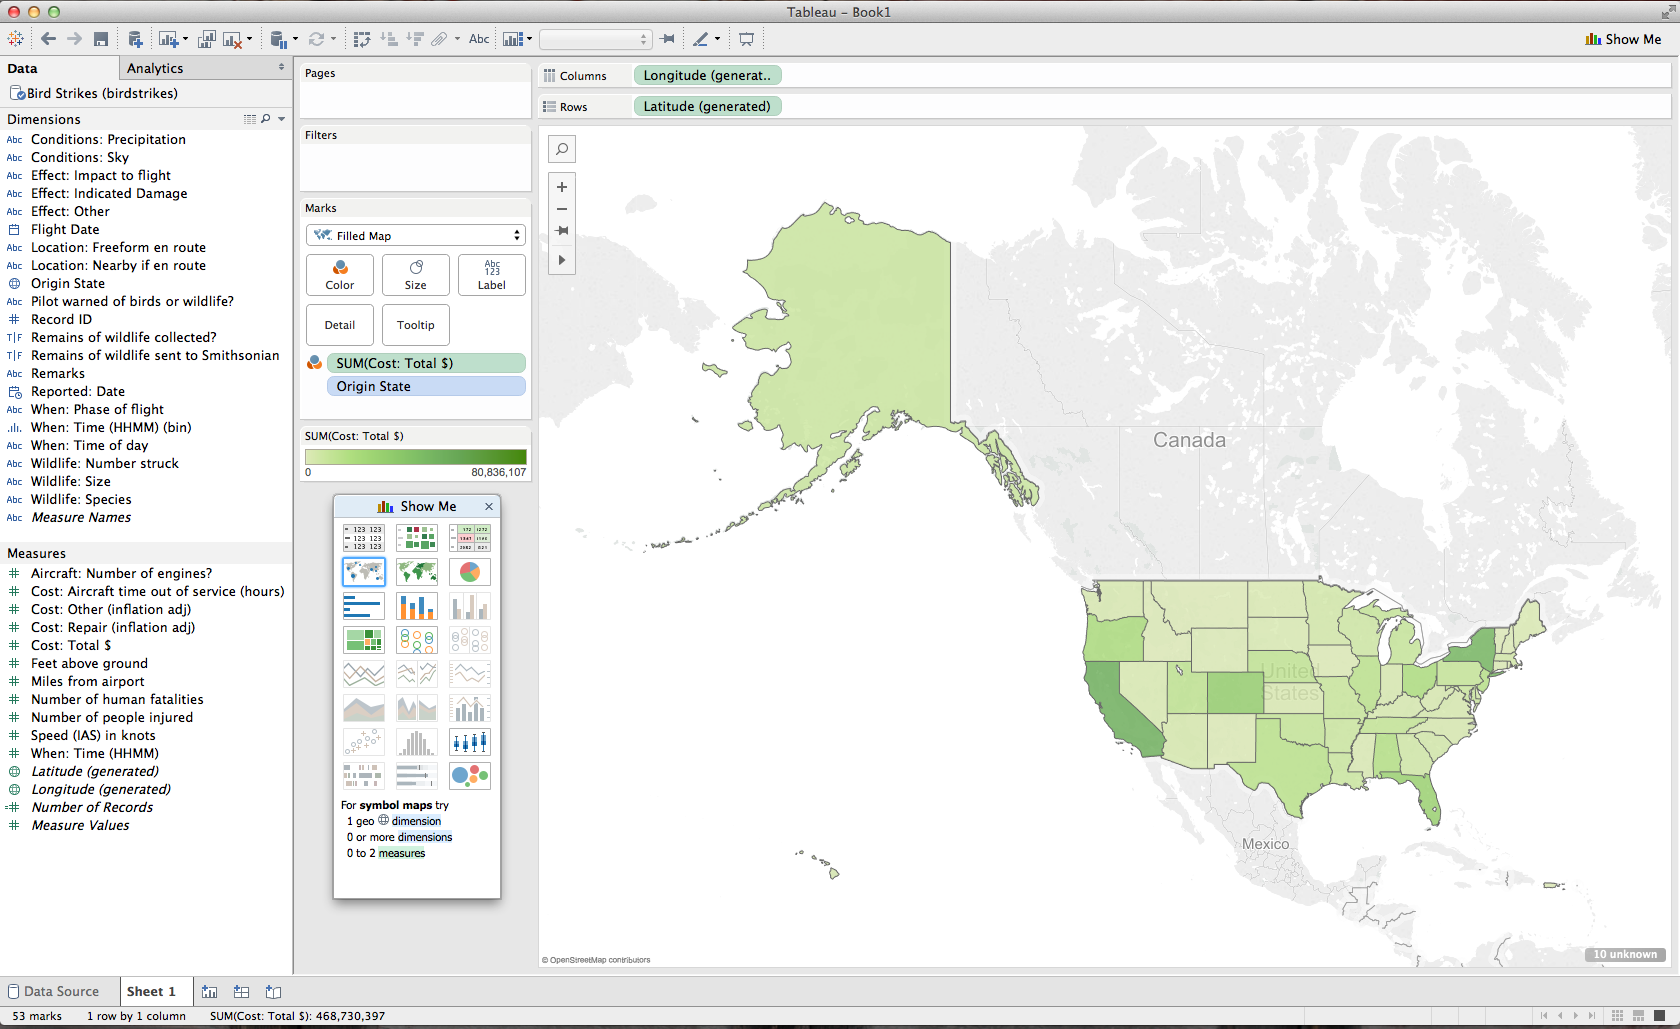
Task: Pick packed bubbles chart in Show Me
Action: (x=470, y=776)
